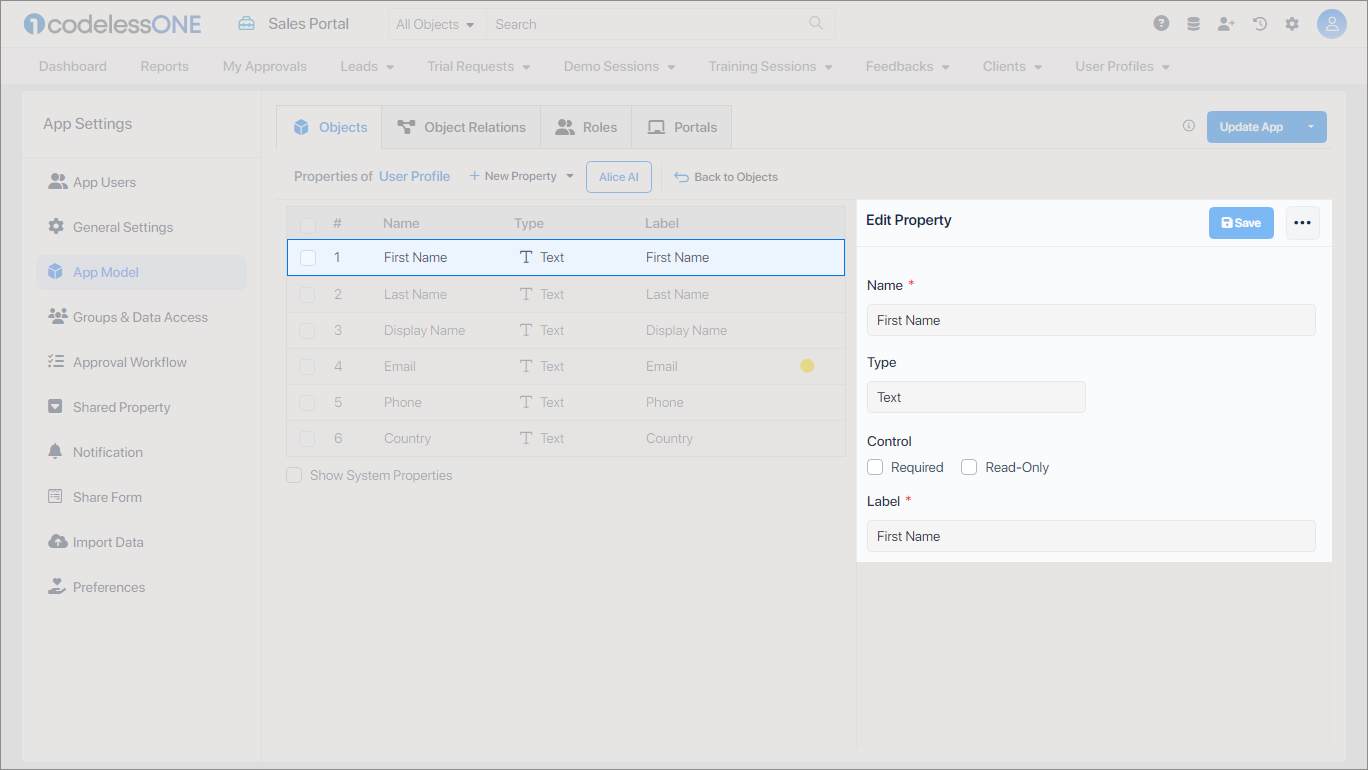Click the codelessONE logo
The image size is (1368, 770).
point(111,23)
